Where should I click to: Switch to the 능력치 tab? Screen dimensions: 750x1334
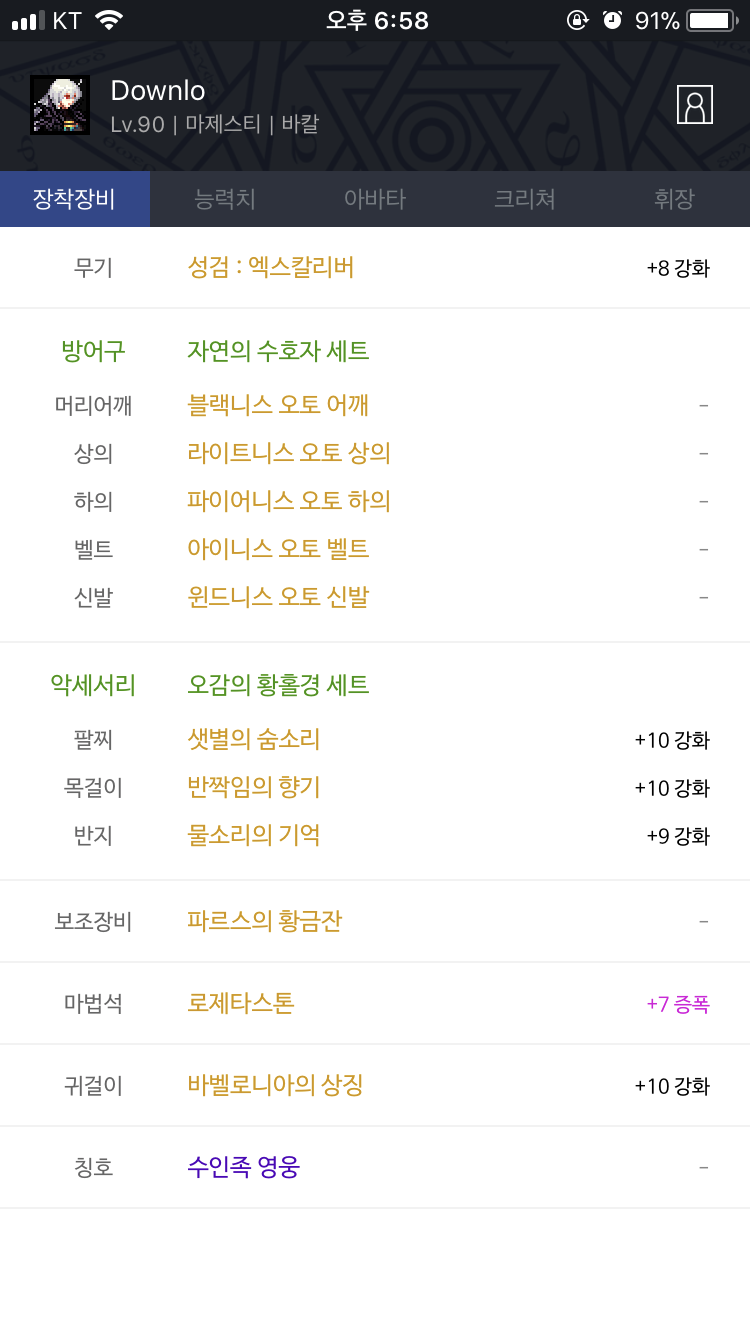click(225, 199)
